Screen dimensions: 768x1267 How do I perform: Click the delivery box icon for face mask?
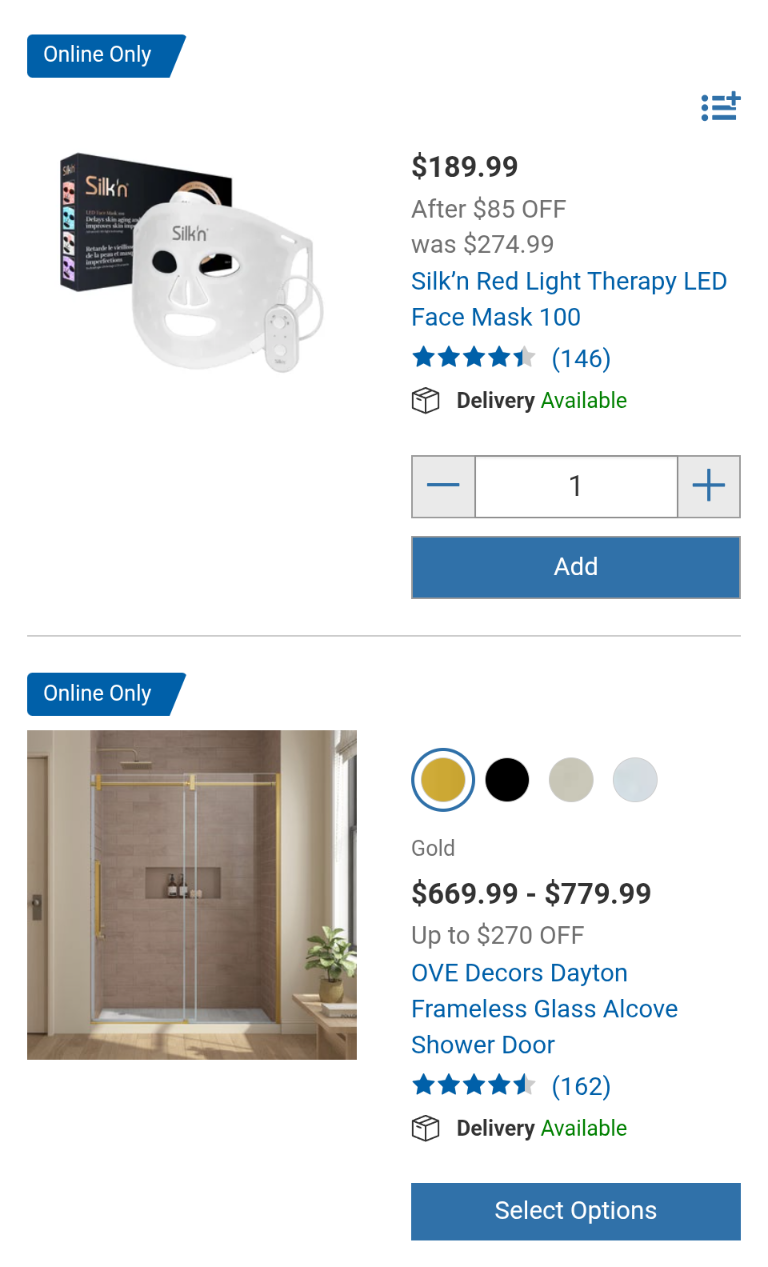coord(426,401)
